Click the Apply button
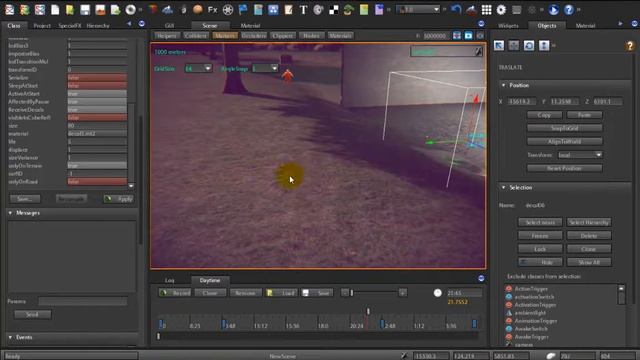Image resolution: width=640 pixels, height=360 pixels. (118, 199)
